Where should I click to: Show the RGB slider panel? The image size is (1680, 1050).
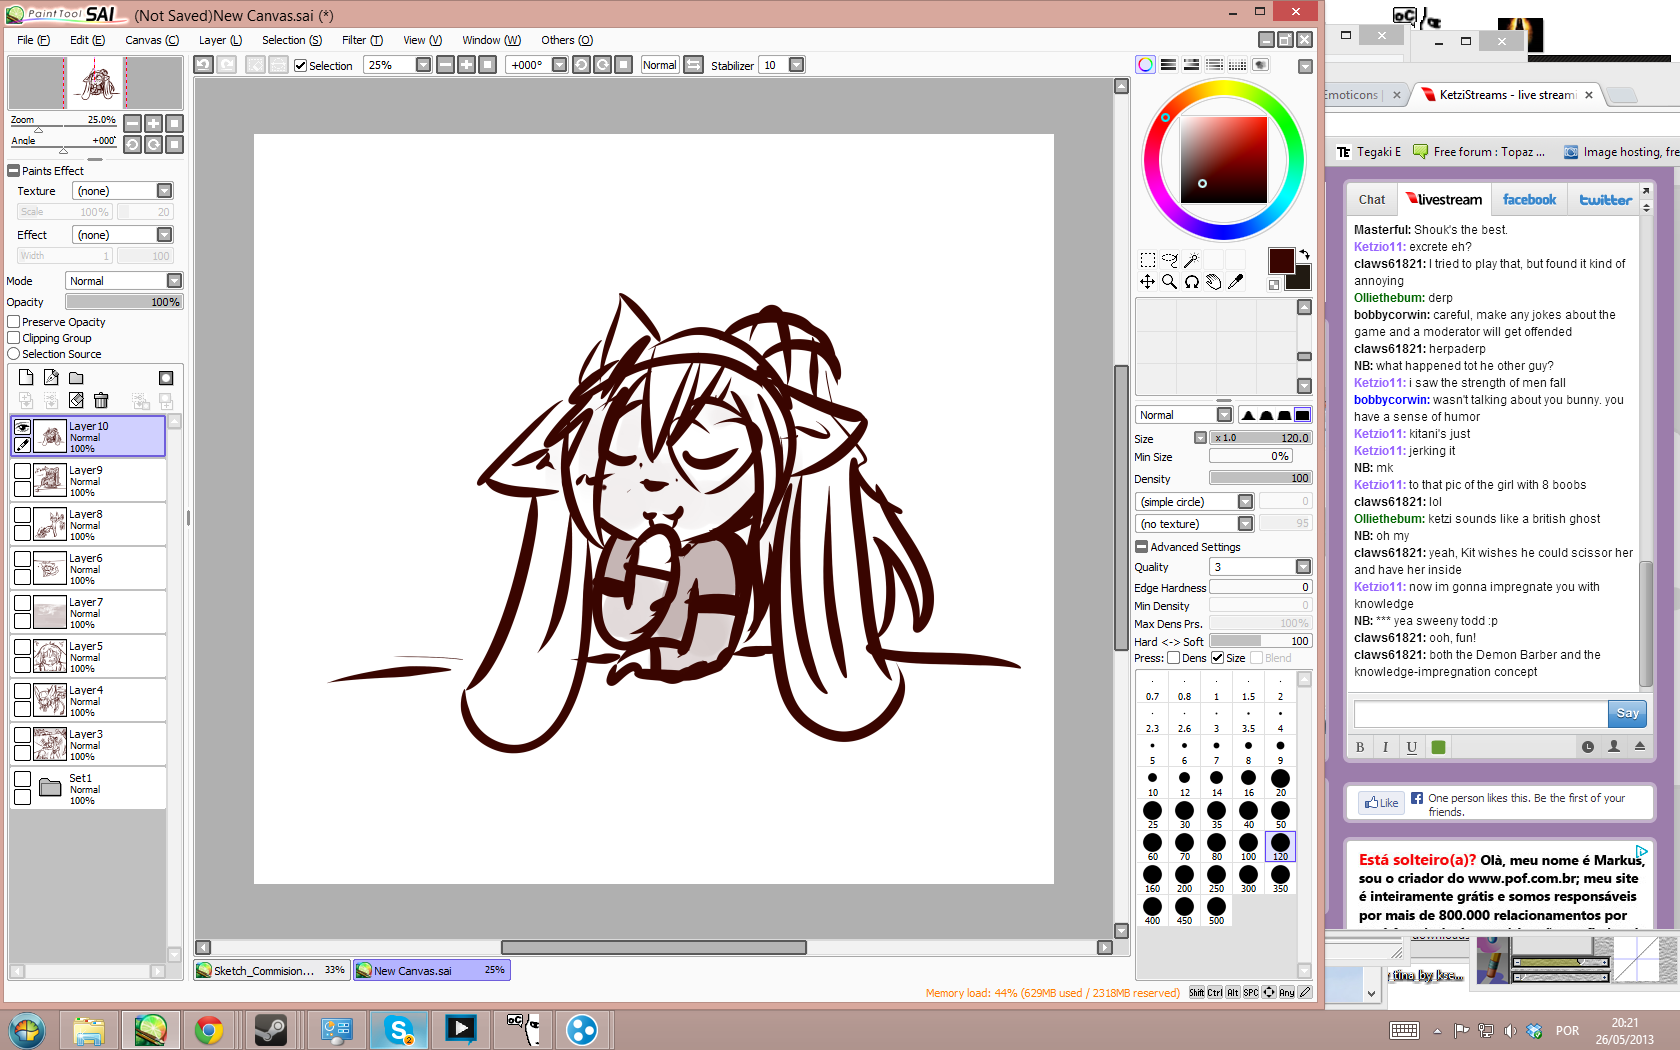(x=1168, y=65)
